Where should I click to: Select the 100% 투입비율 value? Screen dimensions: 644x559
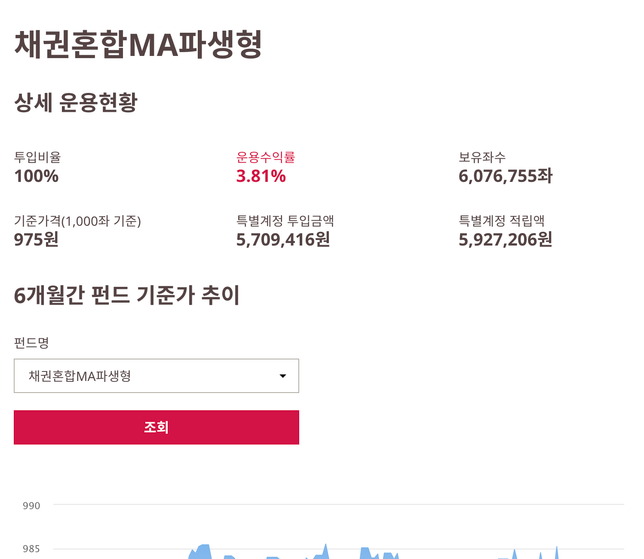(36, 177)
